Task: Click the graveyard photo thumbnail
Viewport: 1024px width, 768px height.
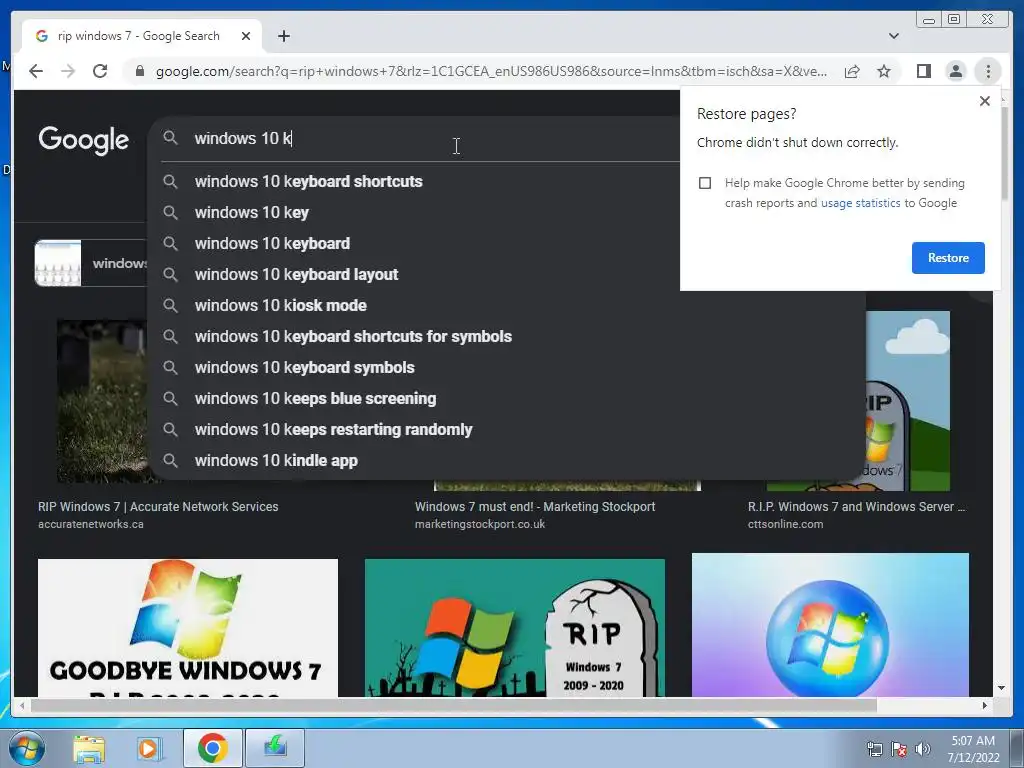Action: point(103,401)
